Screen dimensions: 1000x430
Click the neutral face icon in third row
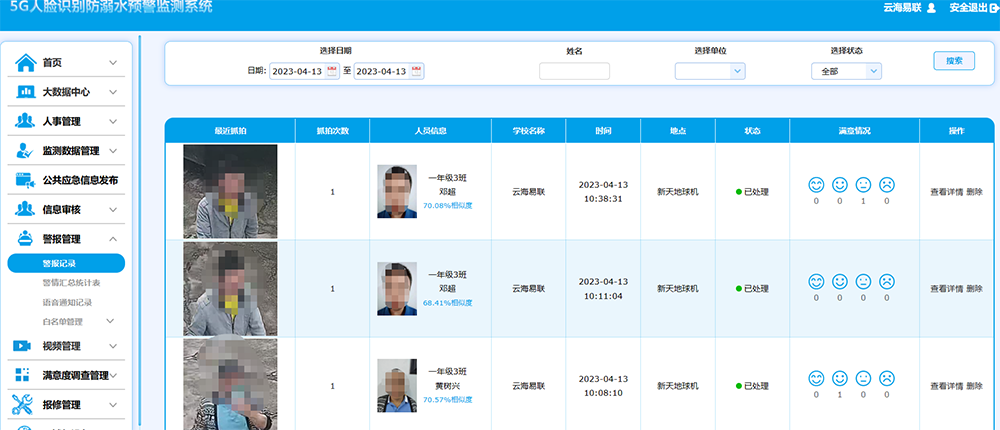pyautogui.click(x=863, y=379)
